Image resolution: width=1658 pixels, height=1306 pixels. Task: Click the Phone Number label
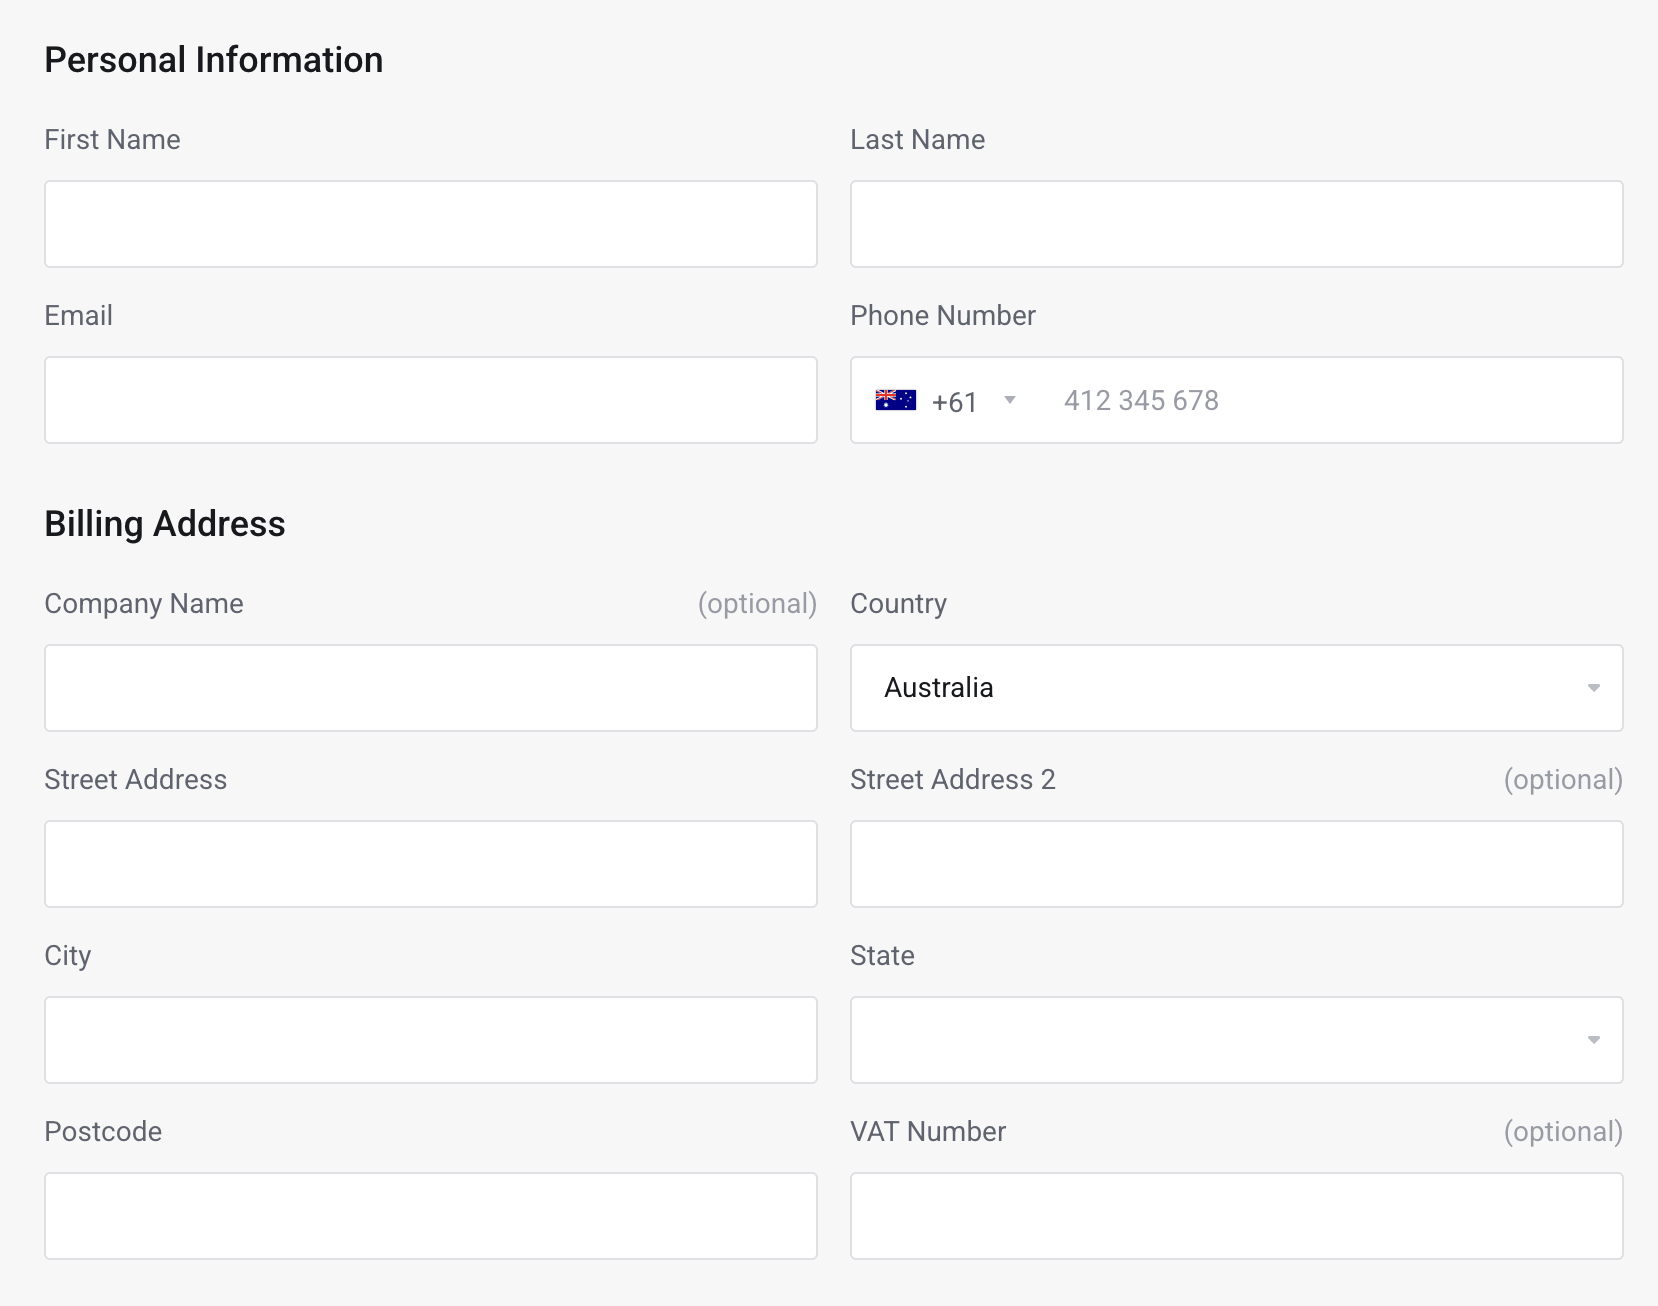point(943,315)
